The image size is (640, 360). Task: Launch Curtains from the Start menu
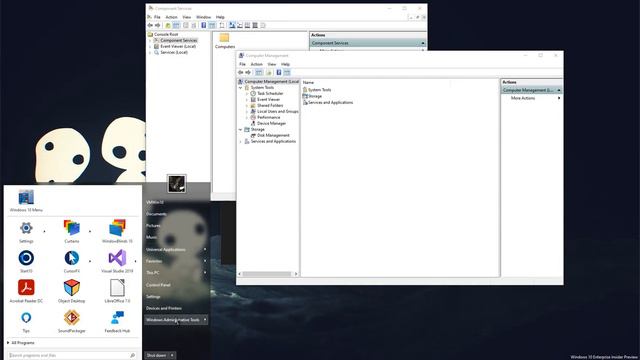[72, 228]
